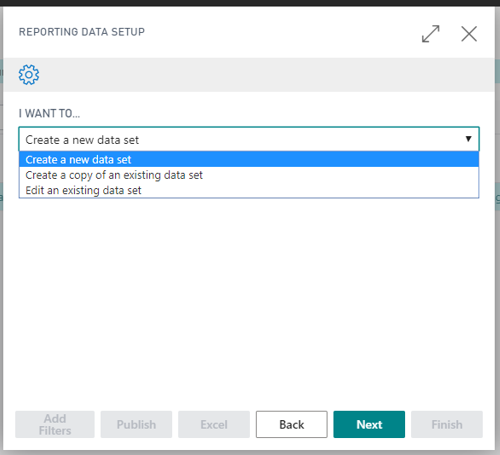Click the dropdown arrow of the combo box
The width and height of the screenshot is (500, 455).
click(x=468, y=139)
